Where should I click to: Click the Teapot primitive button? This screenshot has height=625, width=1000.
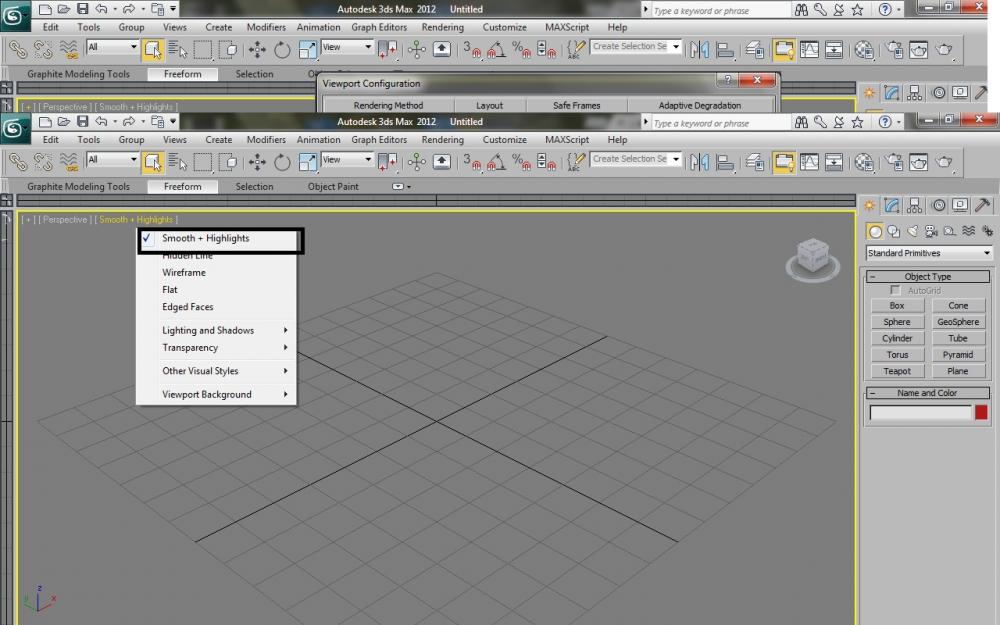click(x=897, y=371)
